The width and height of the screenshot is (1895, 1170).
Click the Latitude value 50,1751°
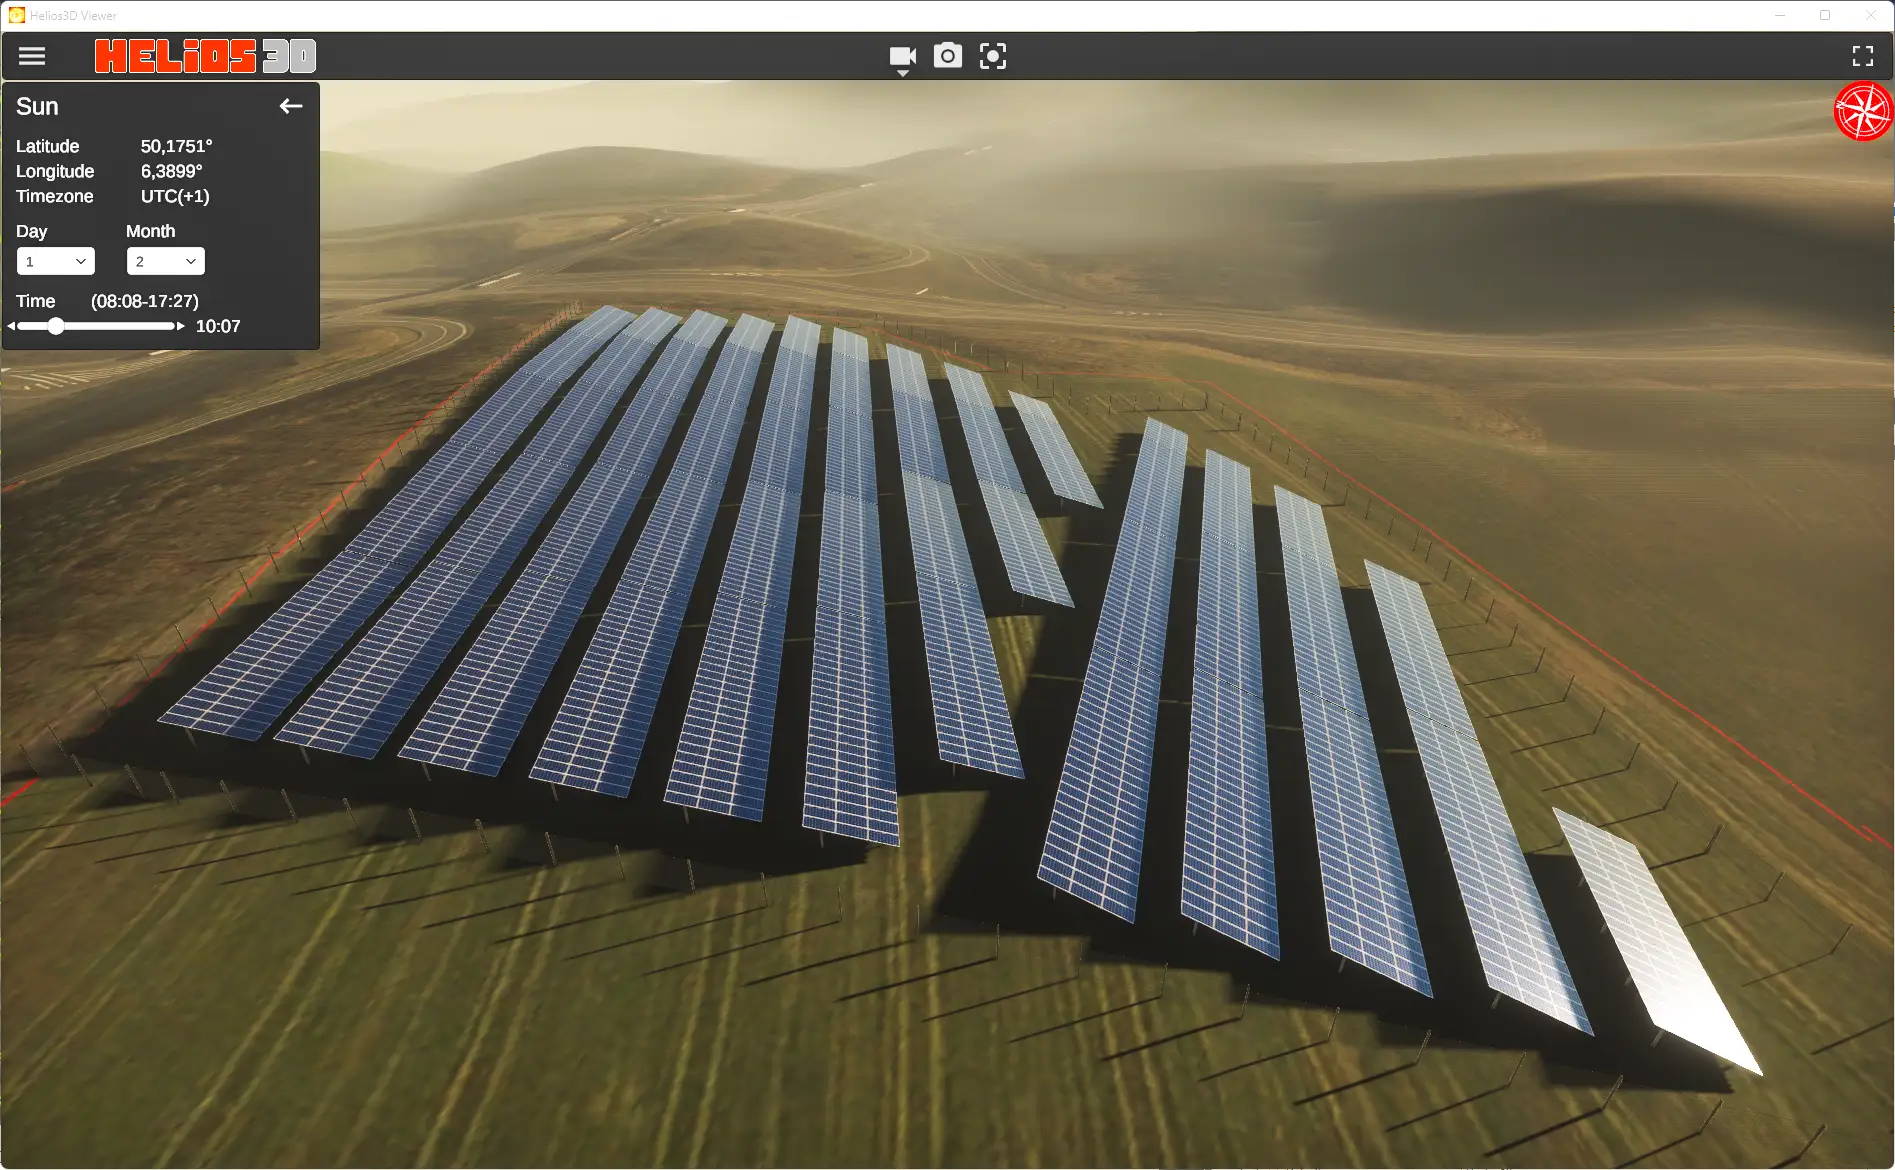click(x=176, y=146)
